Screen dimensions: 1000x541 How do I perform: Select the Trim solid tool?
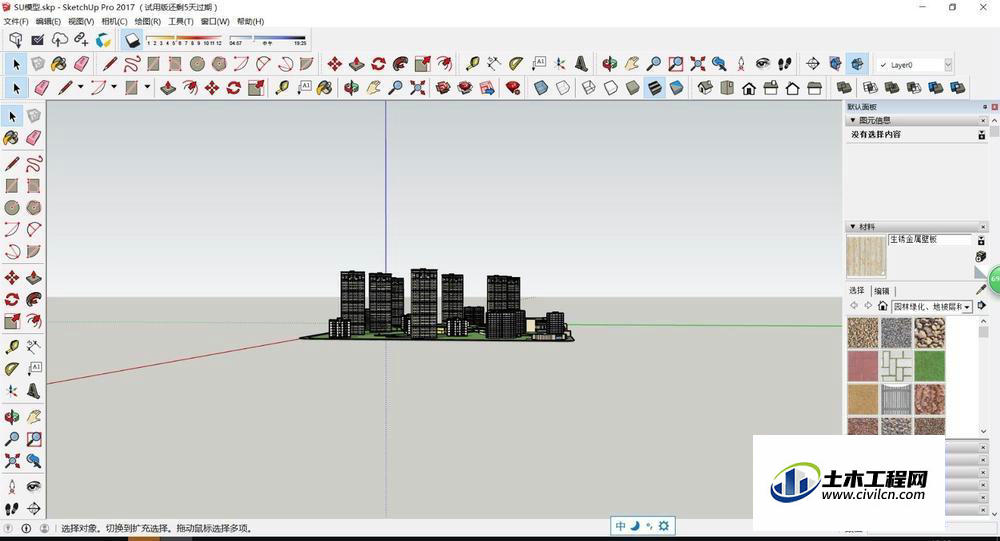pos(936,87)
